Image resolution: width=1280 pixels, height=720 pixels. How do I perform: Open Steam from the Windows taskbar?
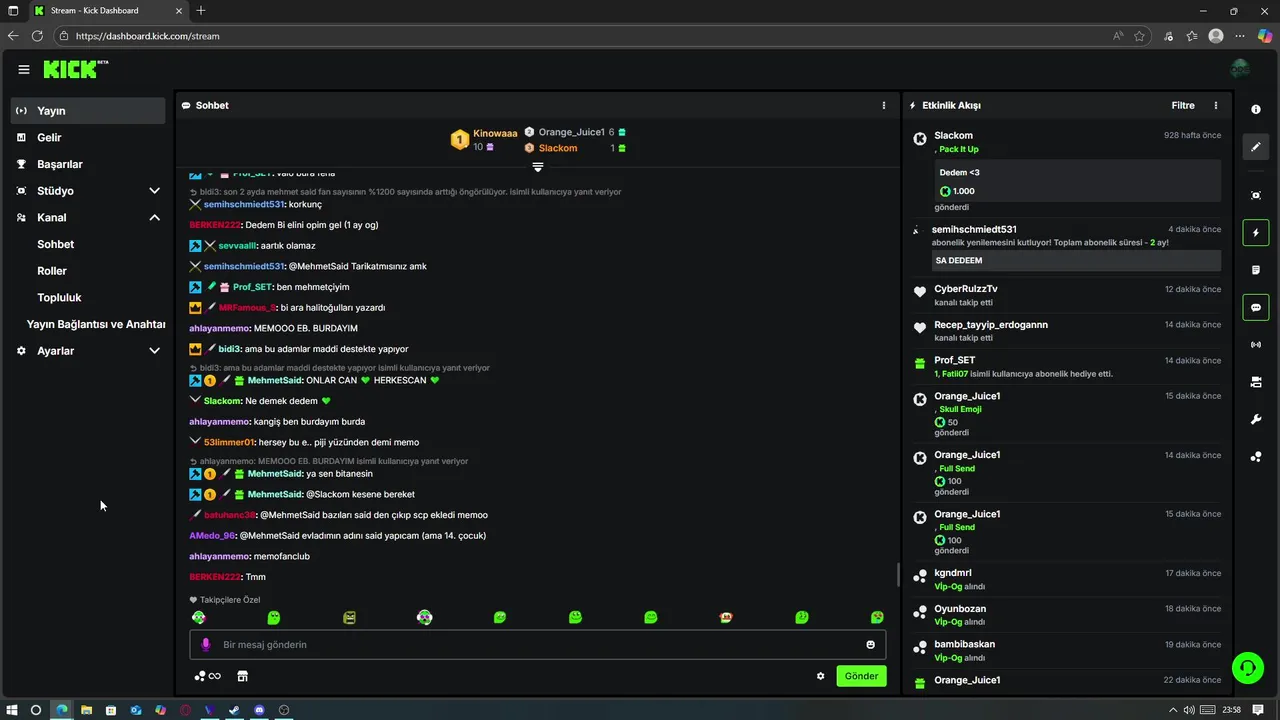tap(234, 710)
